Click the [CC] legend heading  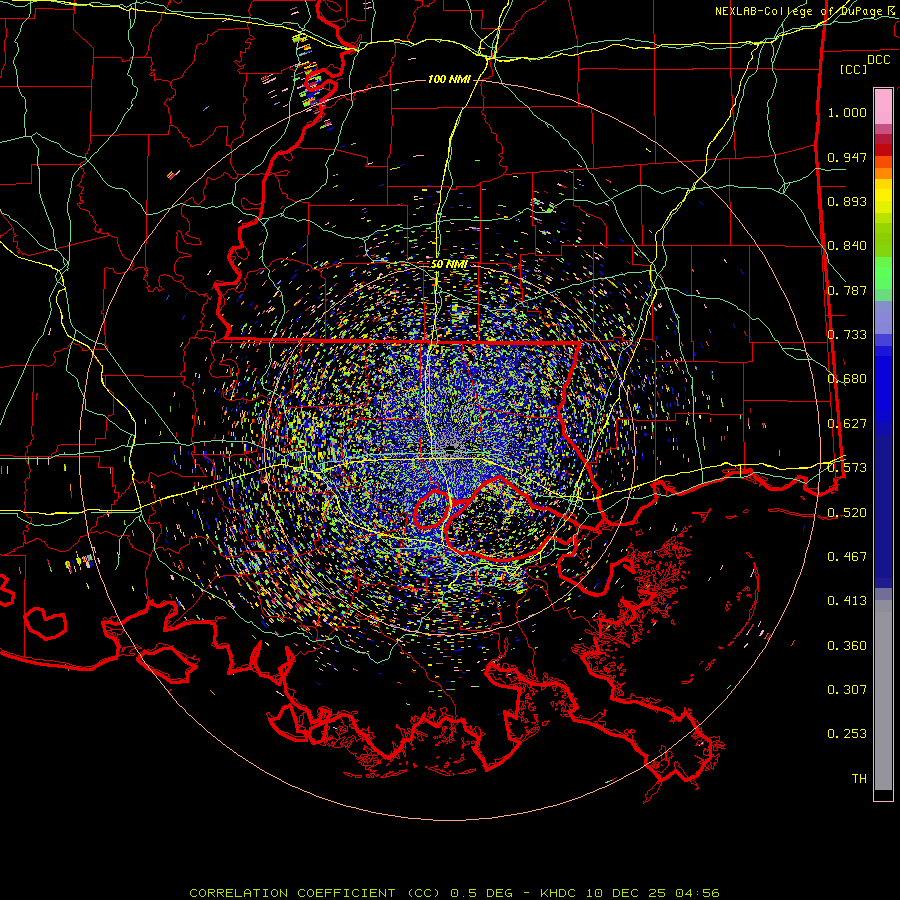[x=854, y=69]
